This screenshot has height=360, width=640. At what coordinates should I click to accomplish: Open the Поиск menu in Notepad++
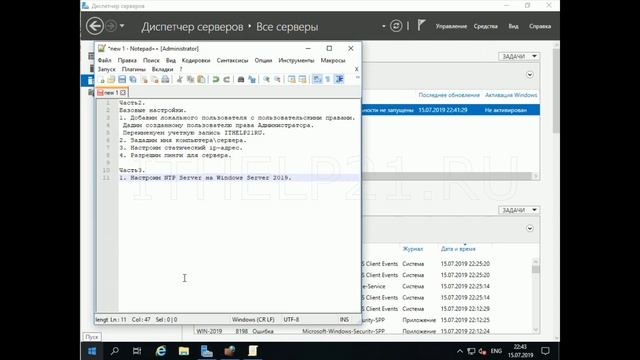(x=151, y=60)
